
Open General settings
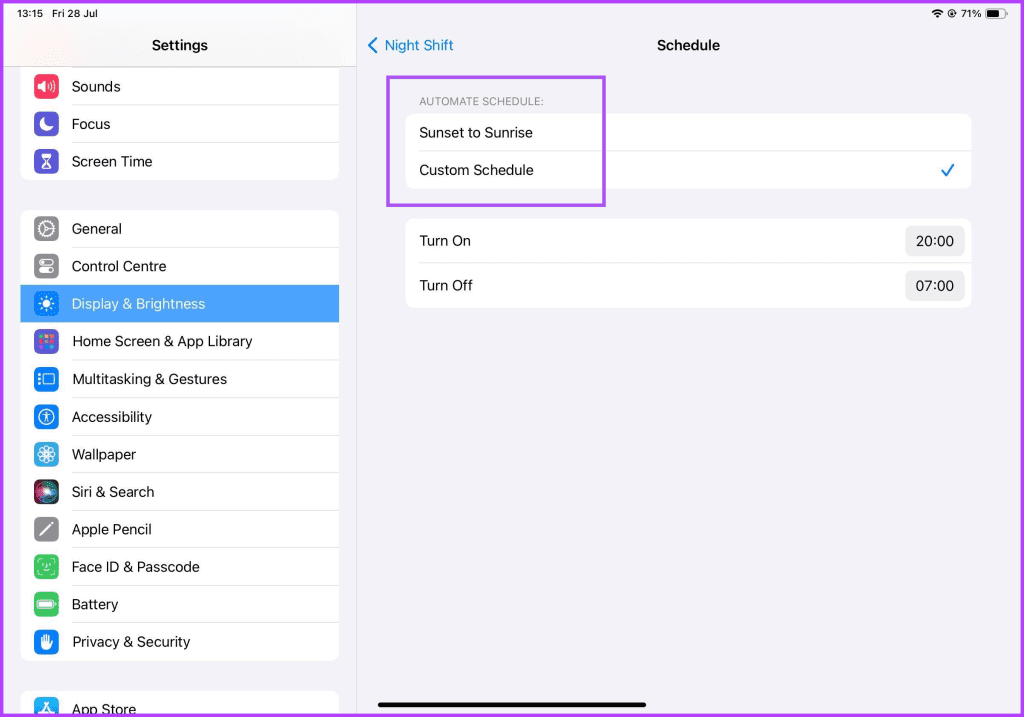coord(180,229)
